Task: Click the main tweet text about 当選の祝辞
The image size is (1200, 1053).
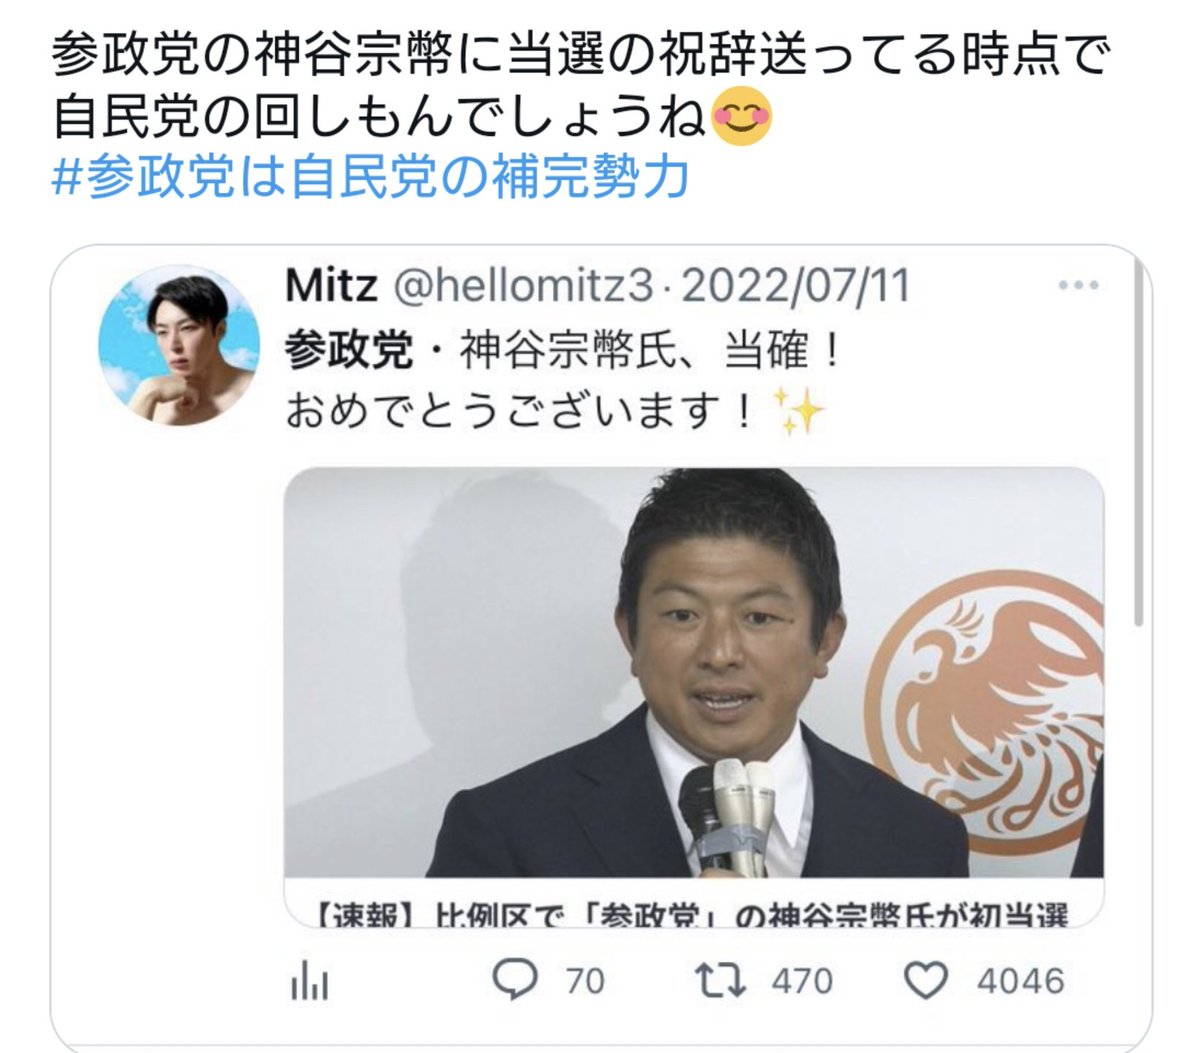Action: coord(580,88)
